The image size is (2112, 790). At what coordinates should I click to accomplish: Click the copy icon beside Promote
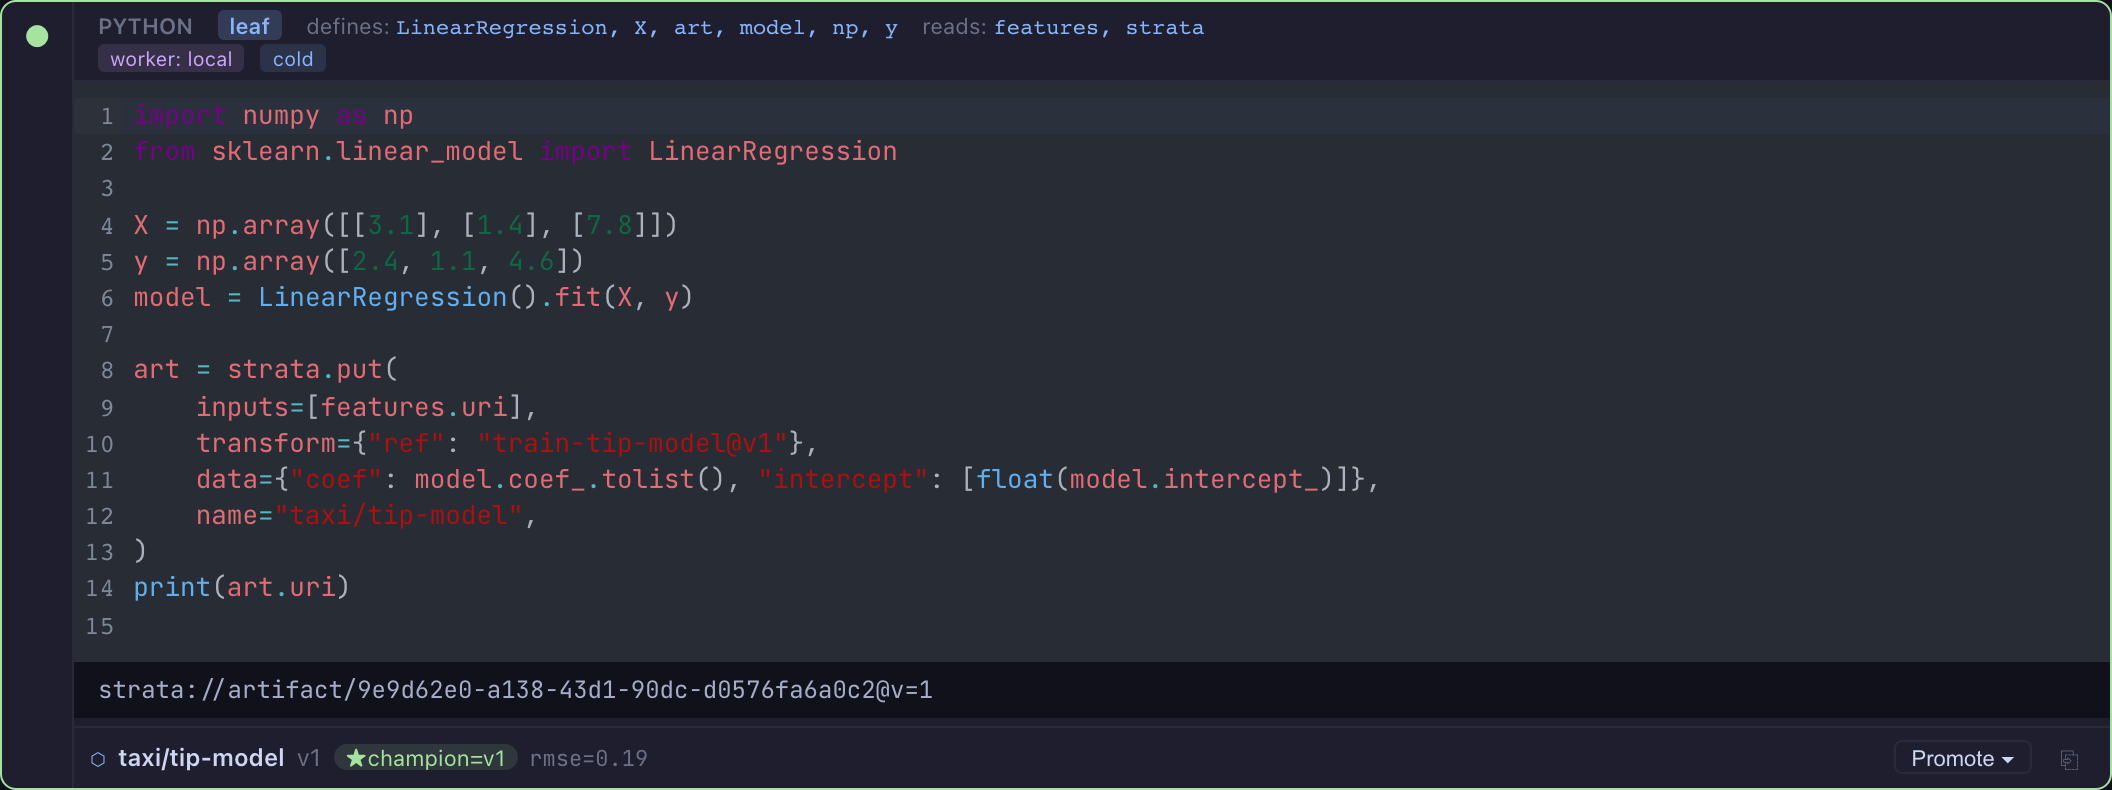coord(2069,759)
